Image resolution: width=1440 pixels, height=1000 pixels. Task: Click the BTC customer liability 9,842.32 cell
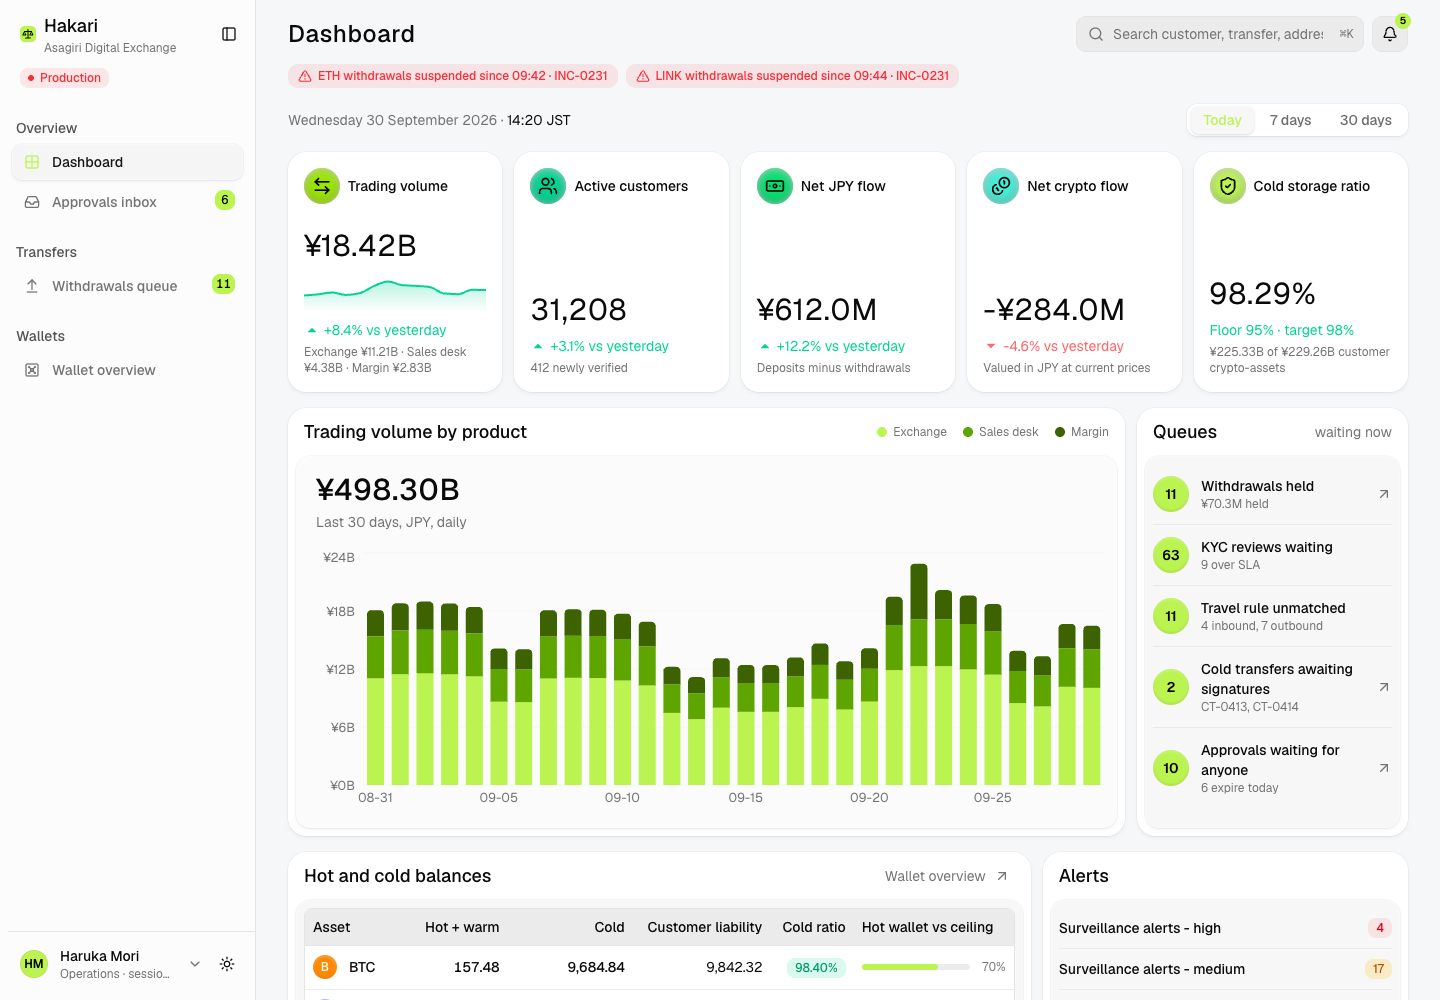click(x=734, y=967)
